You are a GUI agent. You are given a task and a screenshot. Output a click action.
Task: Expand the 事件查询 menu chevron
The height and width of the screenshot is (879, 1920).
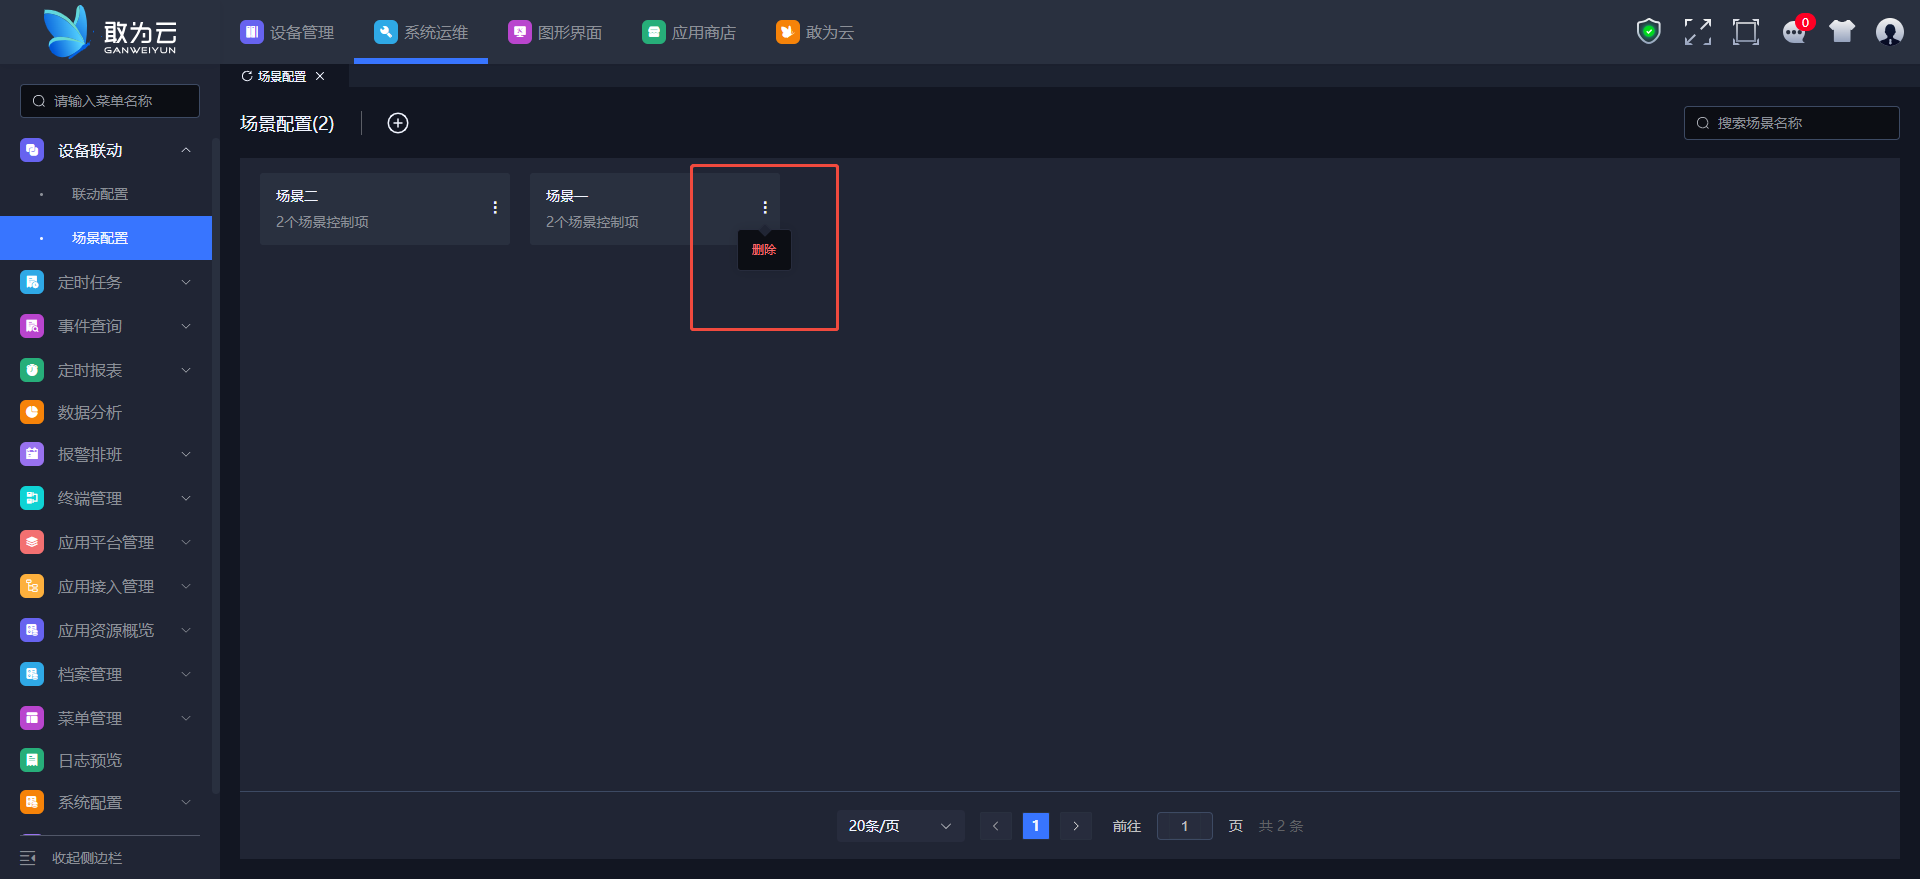pyautogui.click(x=186, y=326)
